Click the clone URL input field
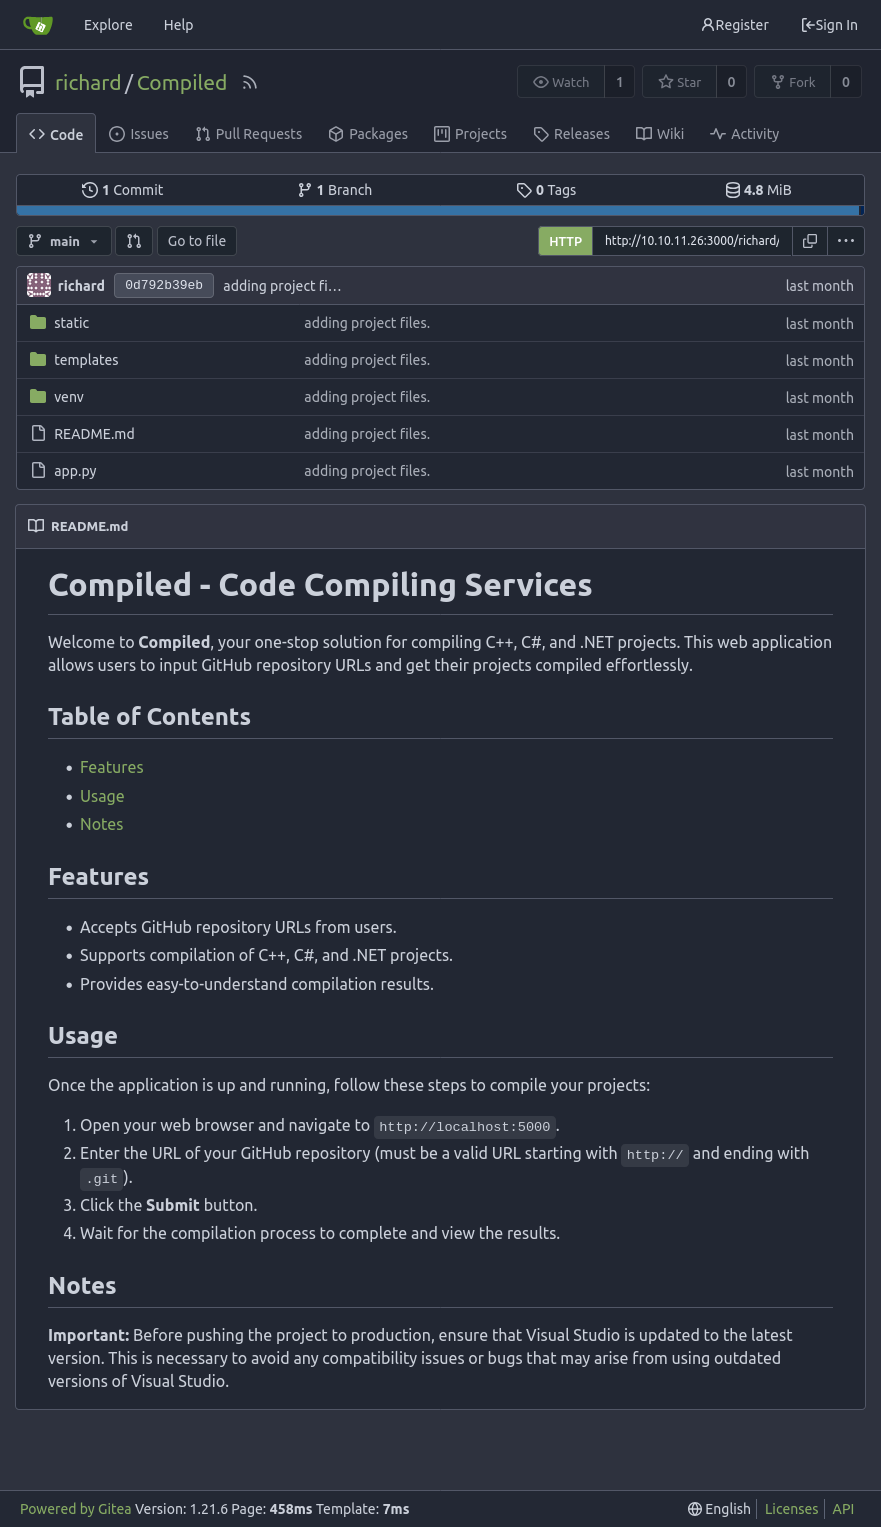The height and width of the screenshot is (1527, 881). pyautogui.click(x=691, y=241)
